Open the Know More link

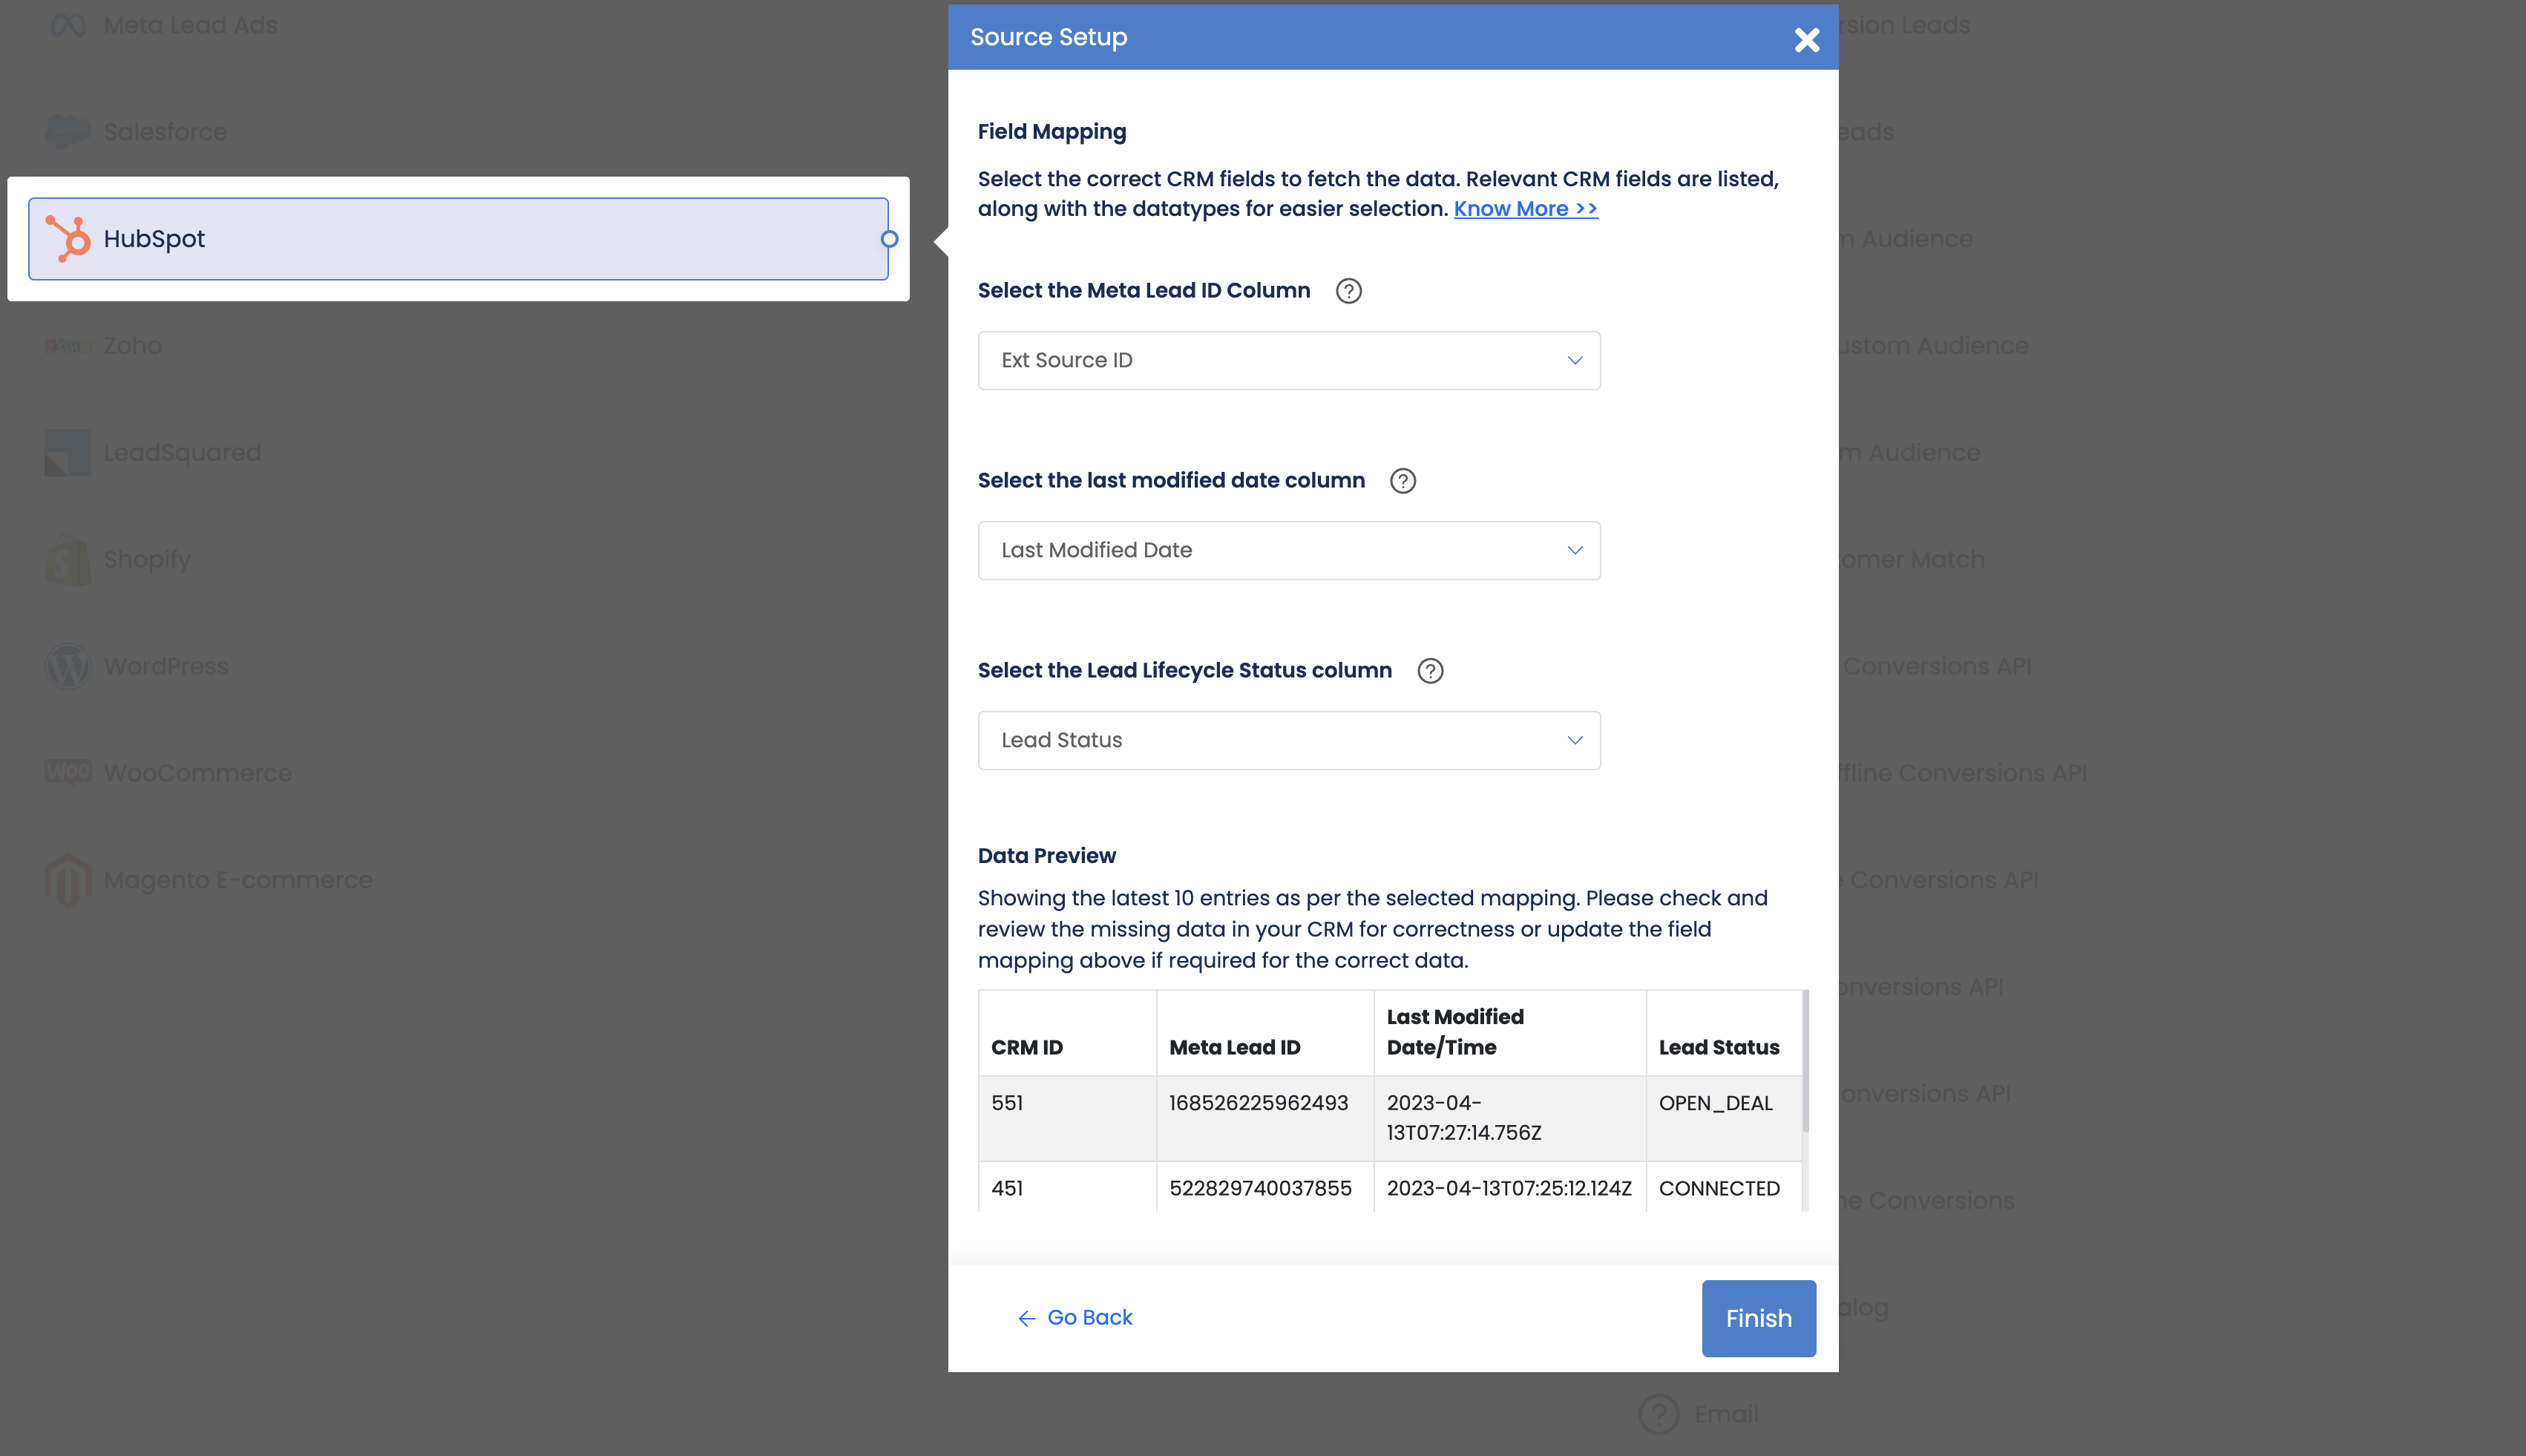pos(1525,208)
